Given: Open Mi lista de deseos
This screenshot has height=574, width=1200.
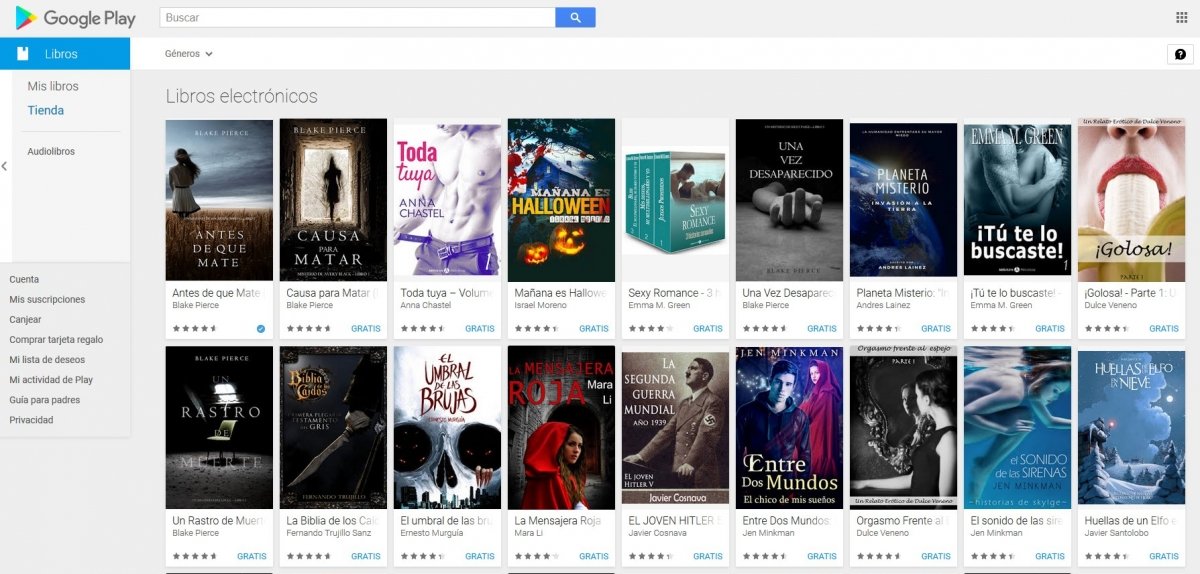Looking at the screenshot, I should coord(47,360).
